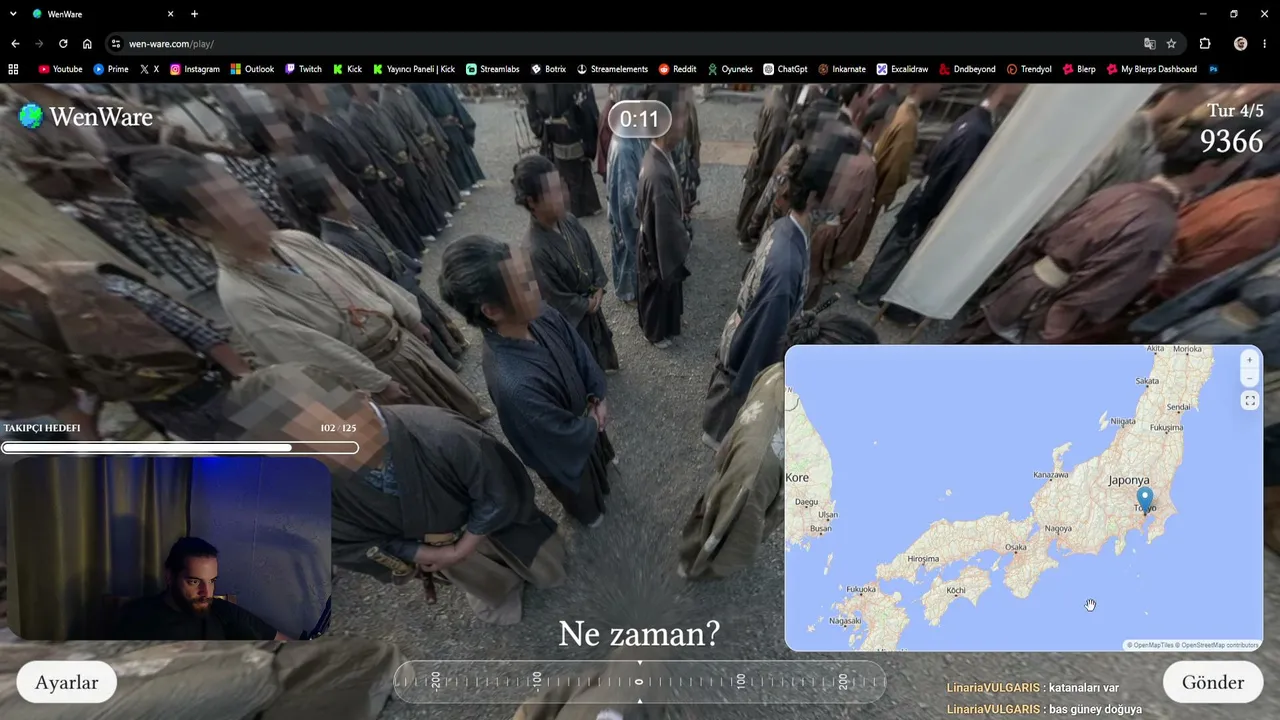
Task: Click Sendai on the map
Action: (1179, 407)
